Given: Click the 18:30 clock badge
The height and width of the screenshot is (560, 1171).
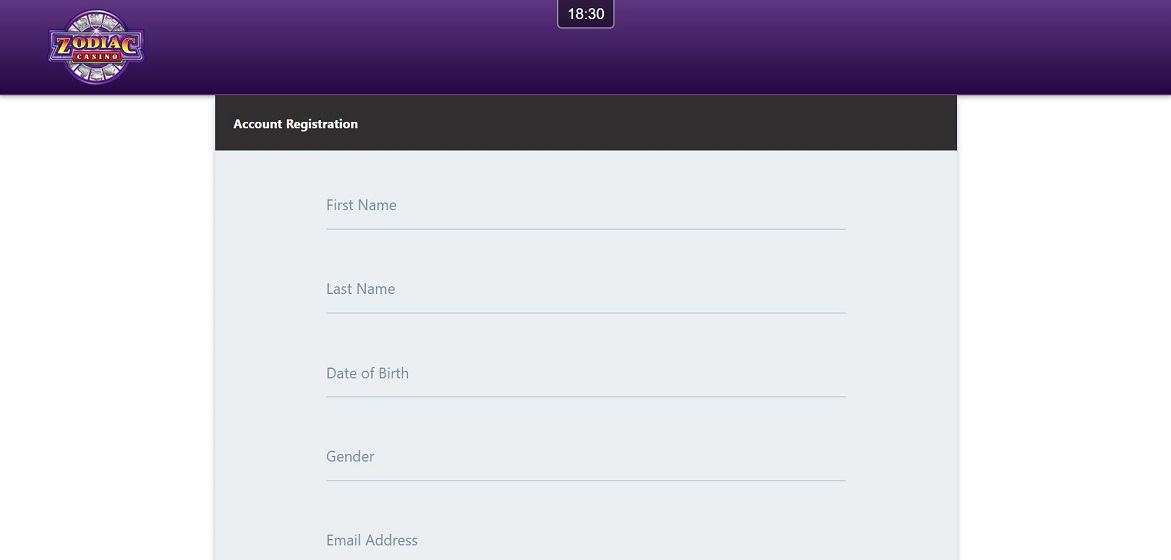Looking at the screenshot, I should pos(586,14).
